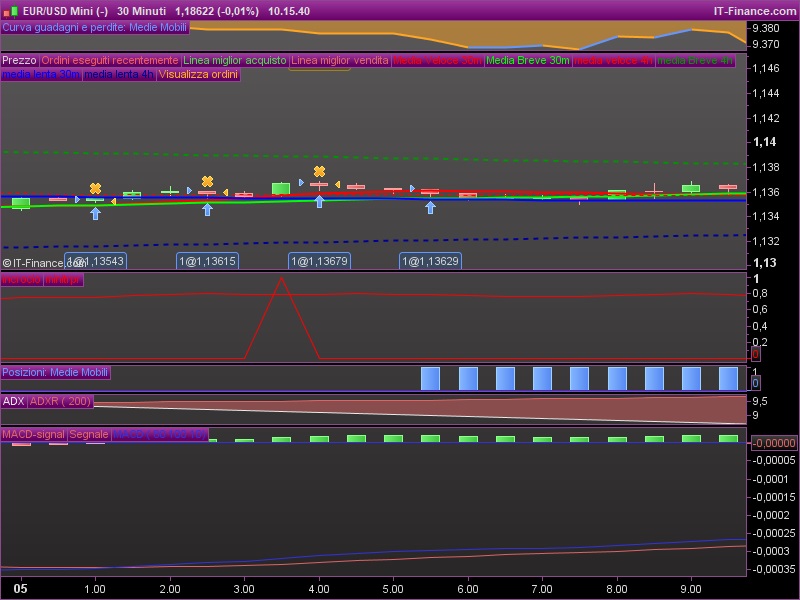Select 'media lenta 30m' indicator label

click(41, 74)
